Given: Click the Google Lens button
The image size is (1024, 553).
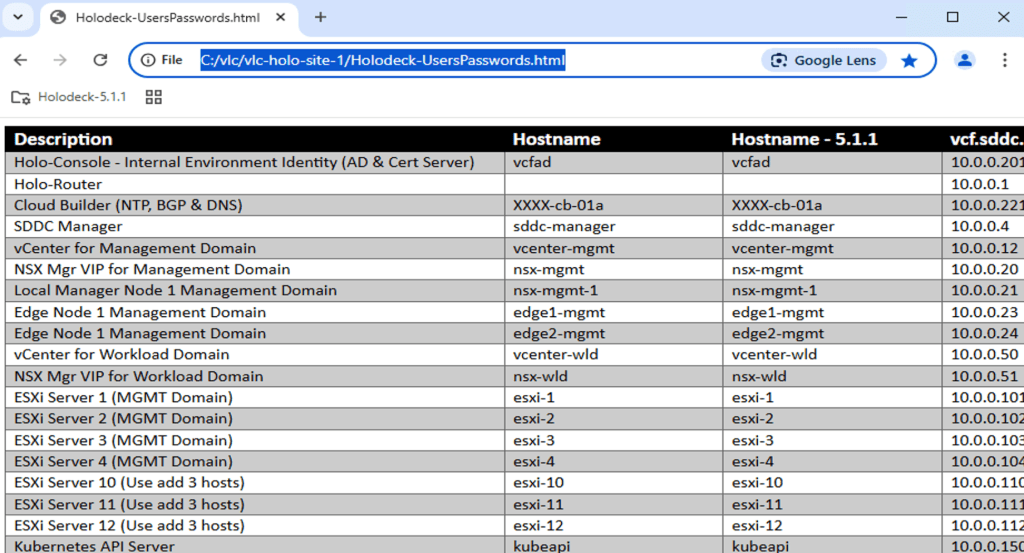Looking at the screenshot, I should click(x=824, y=60).
